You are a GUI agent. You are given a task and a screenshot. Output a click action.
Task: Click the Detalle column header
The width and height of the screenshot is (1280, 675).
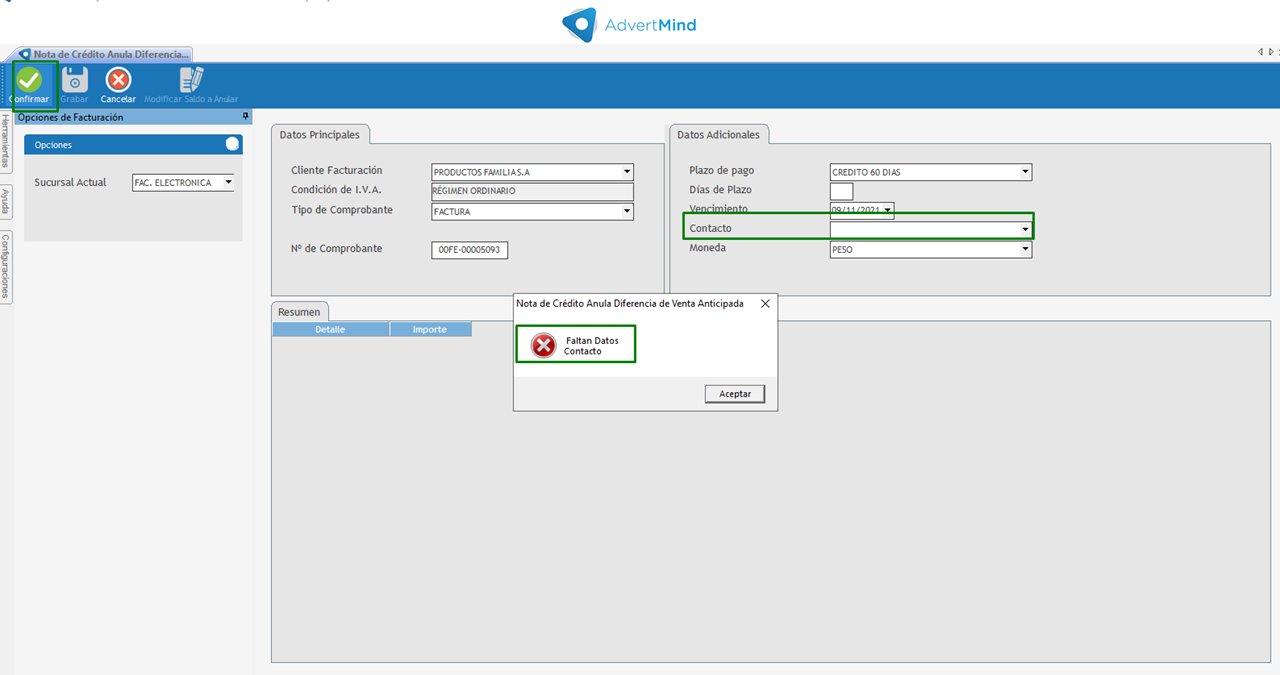pos(330,329)
